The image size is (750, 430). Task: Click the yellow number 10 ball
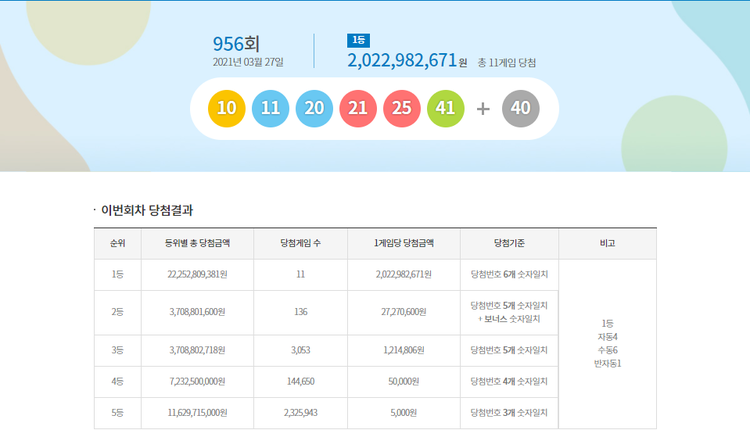227,109
